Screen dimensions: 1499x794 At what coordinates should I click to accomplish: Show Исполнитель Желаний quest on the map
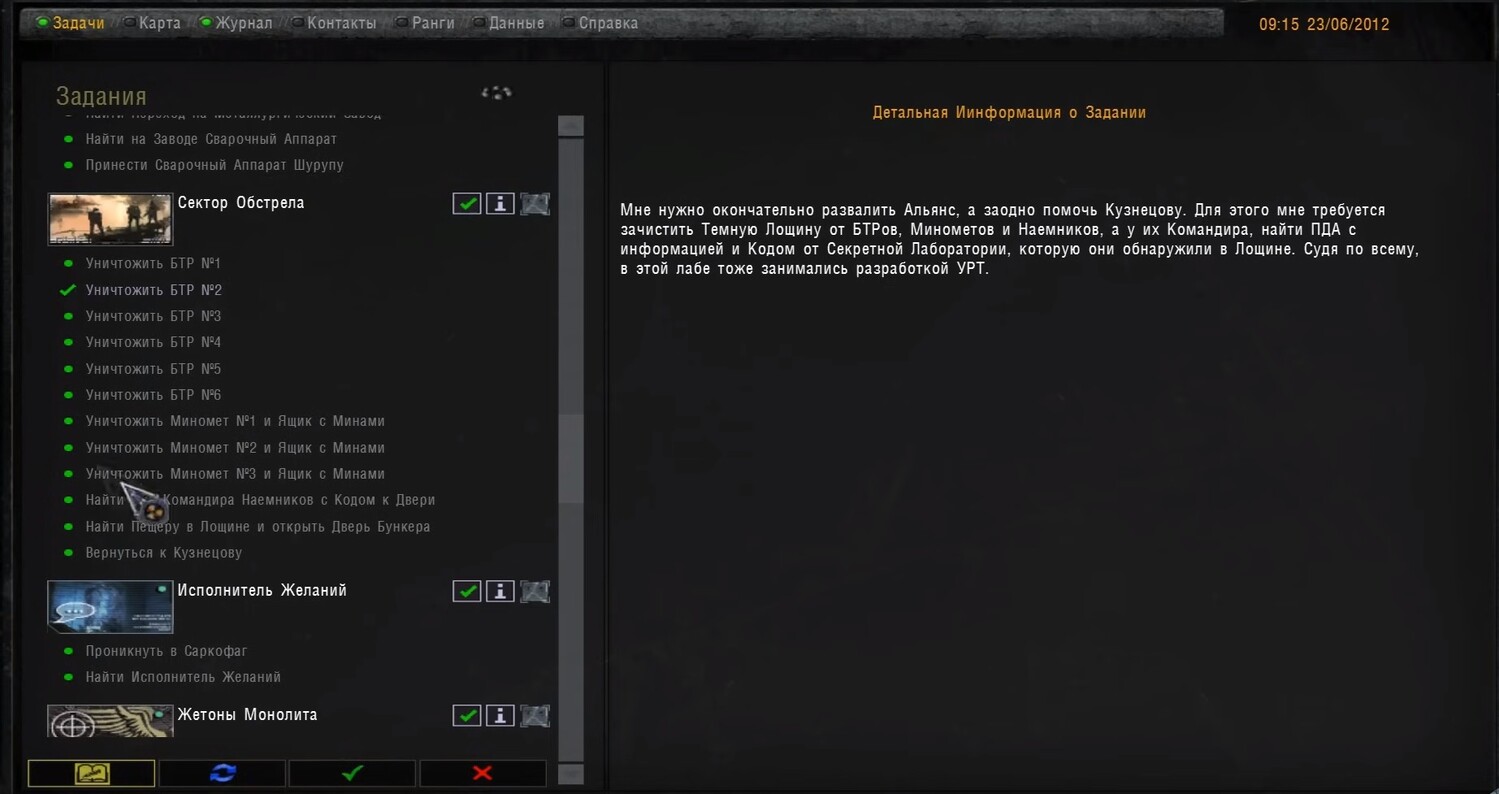[x=535, y=591]
